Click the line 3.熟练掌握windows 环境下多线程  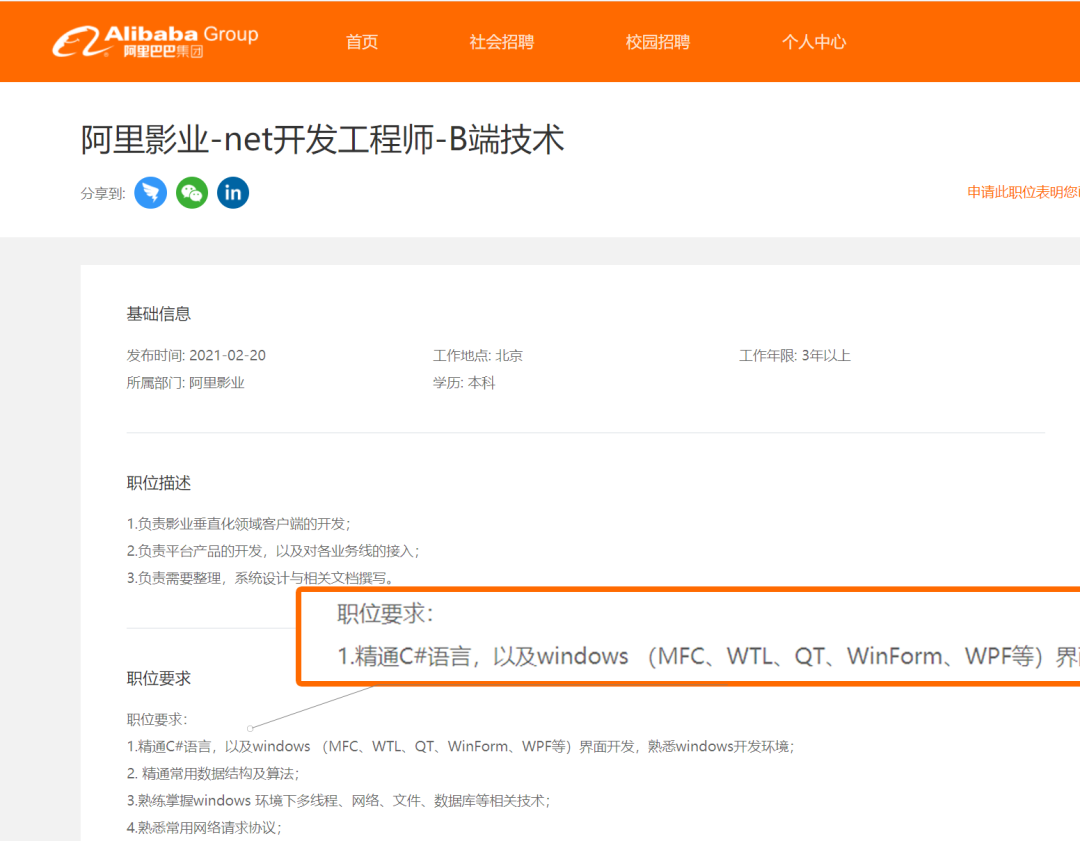tap(338, 800)
